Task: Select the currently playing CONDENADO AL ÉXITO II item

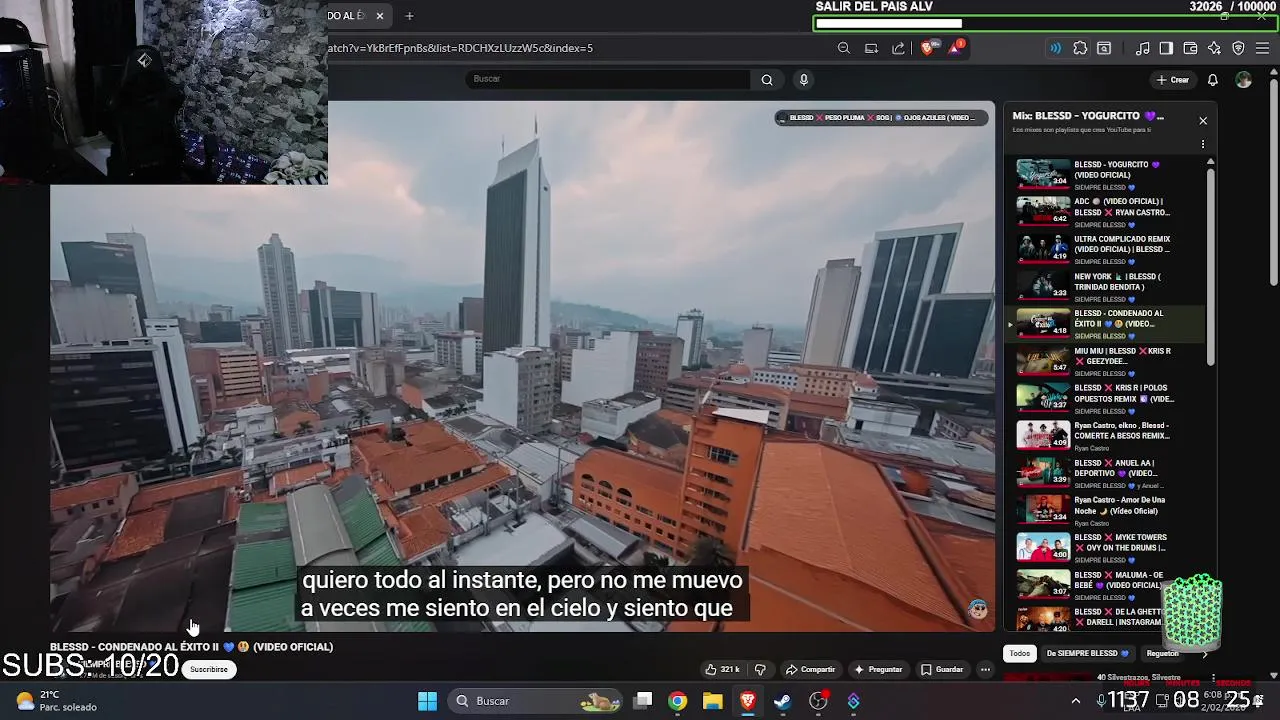Action: (1106, 324)
